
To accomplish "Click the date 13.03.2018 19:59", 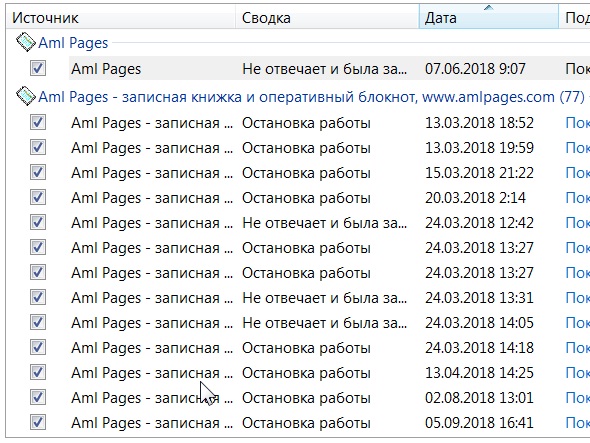I will [x=479, y=148].
